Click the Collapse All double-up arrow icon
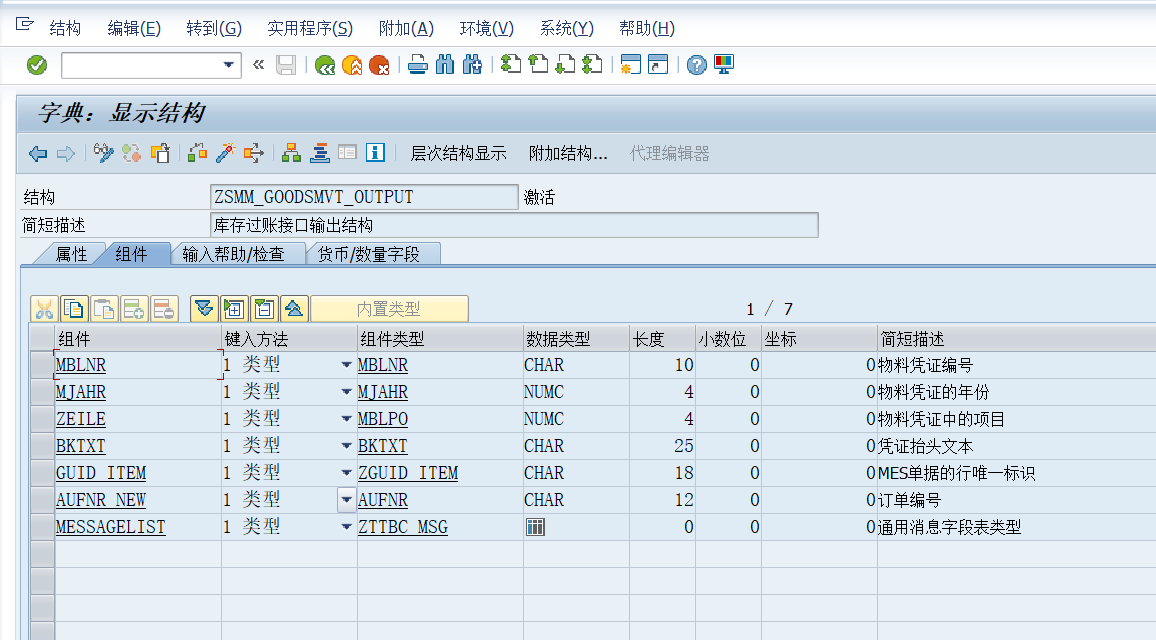Screen dimensions: 1156x640 point(294,309)
